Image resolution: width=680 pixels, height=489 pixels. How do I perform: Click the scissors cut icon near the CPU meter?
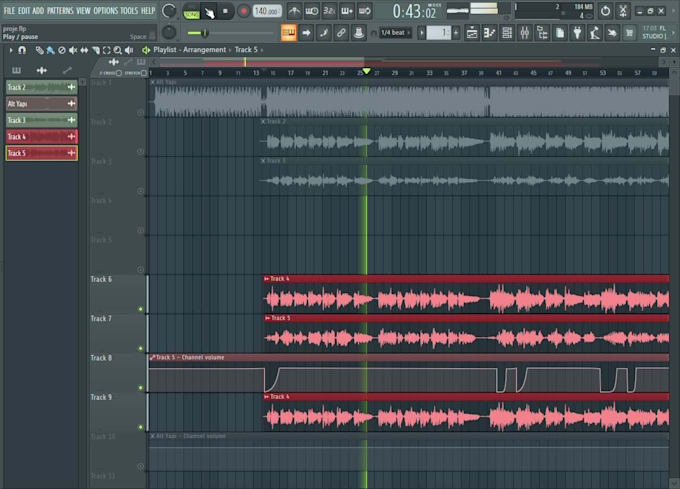[x=623, y=11]
